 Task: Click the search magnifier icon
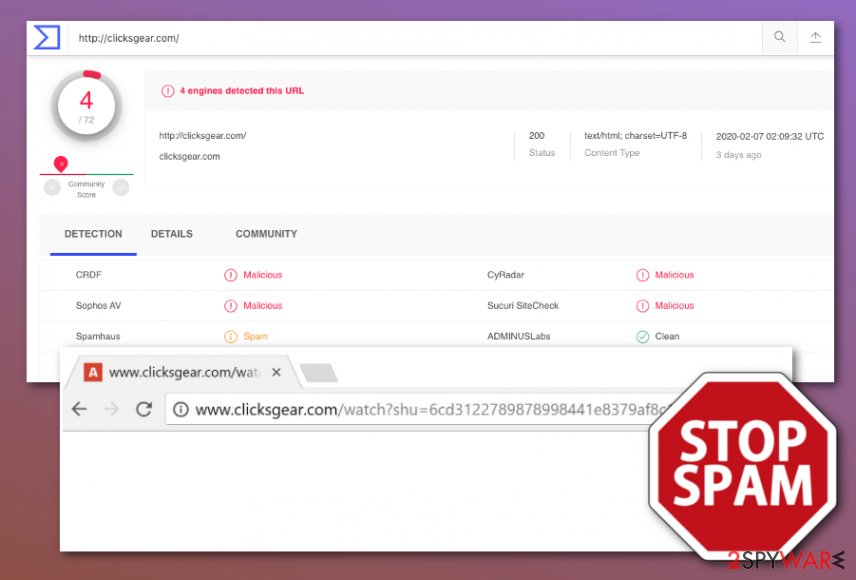click(x=780, y=37)
